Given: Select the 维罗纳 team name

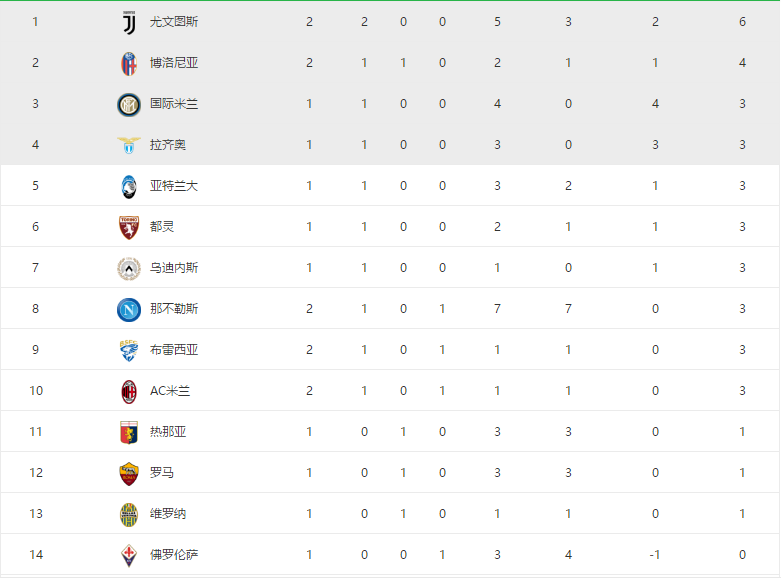Looking at the screenshot, I should (x=168, y=514).
